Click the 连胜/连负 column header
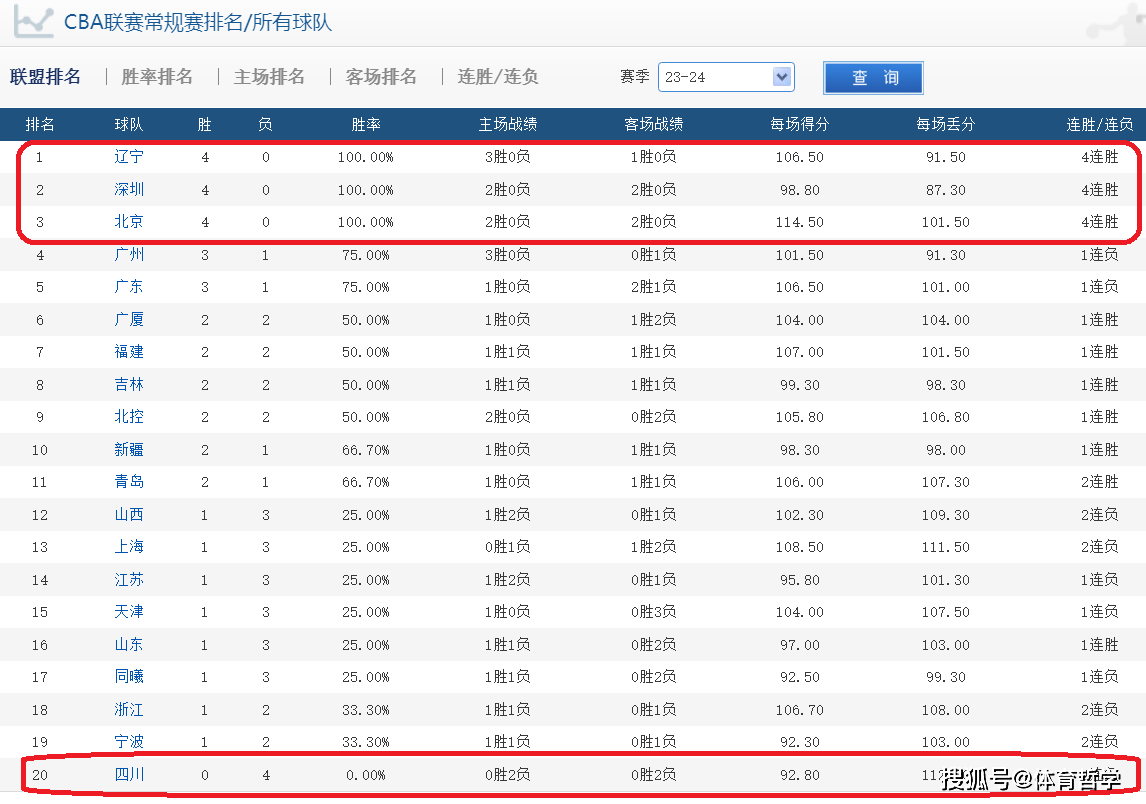 pyautogui.click(x=1099, y=124)
